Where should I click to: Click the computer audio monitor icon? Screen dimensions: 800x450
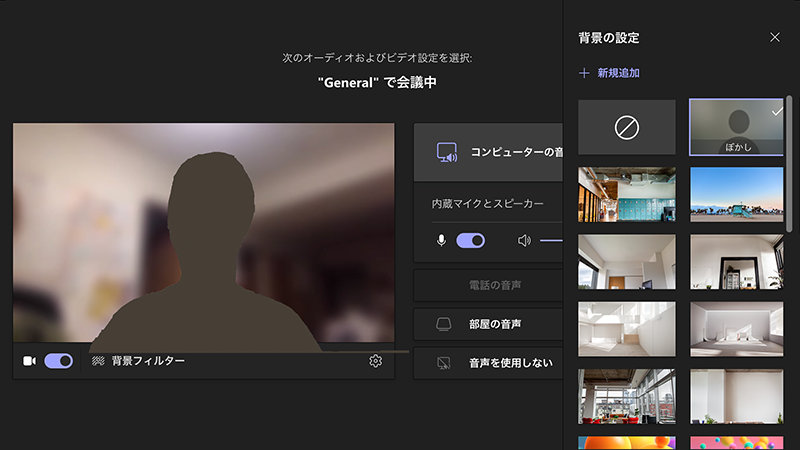[x=446, y=152]
